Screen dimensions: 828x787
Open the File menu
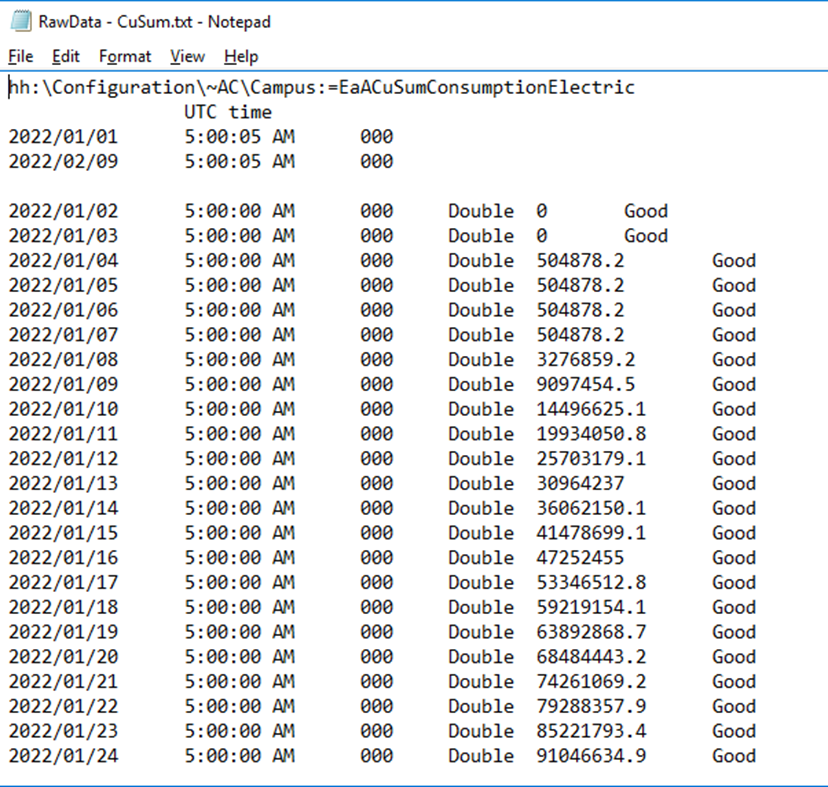(x=21, y=56)
